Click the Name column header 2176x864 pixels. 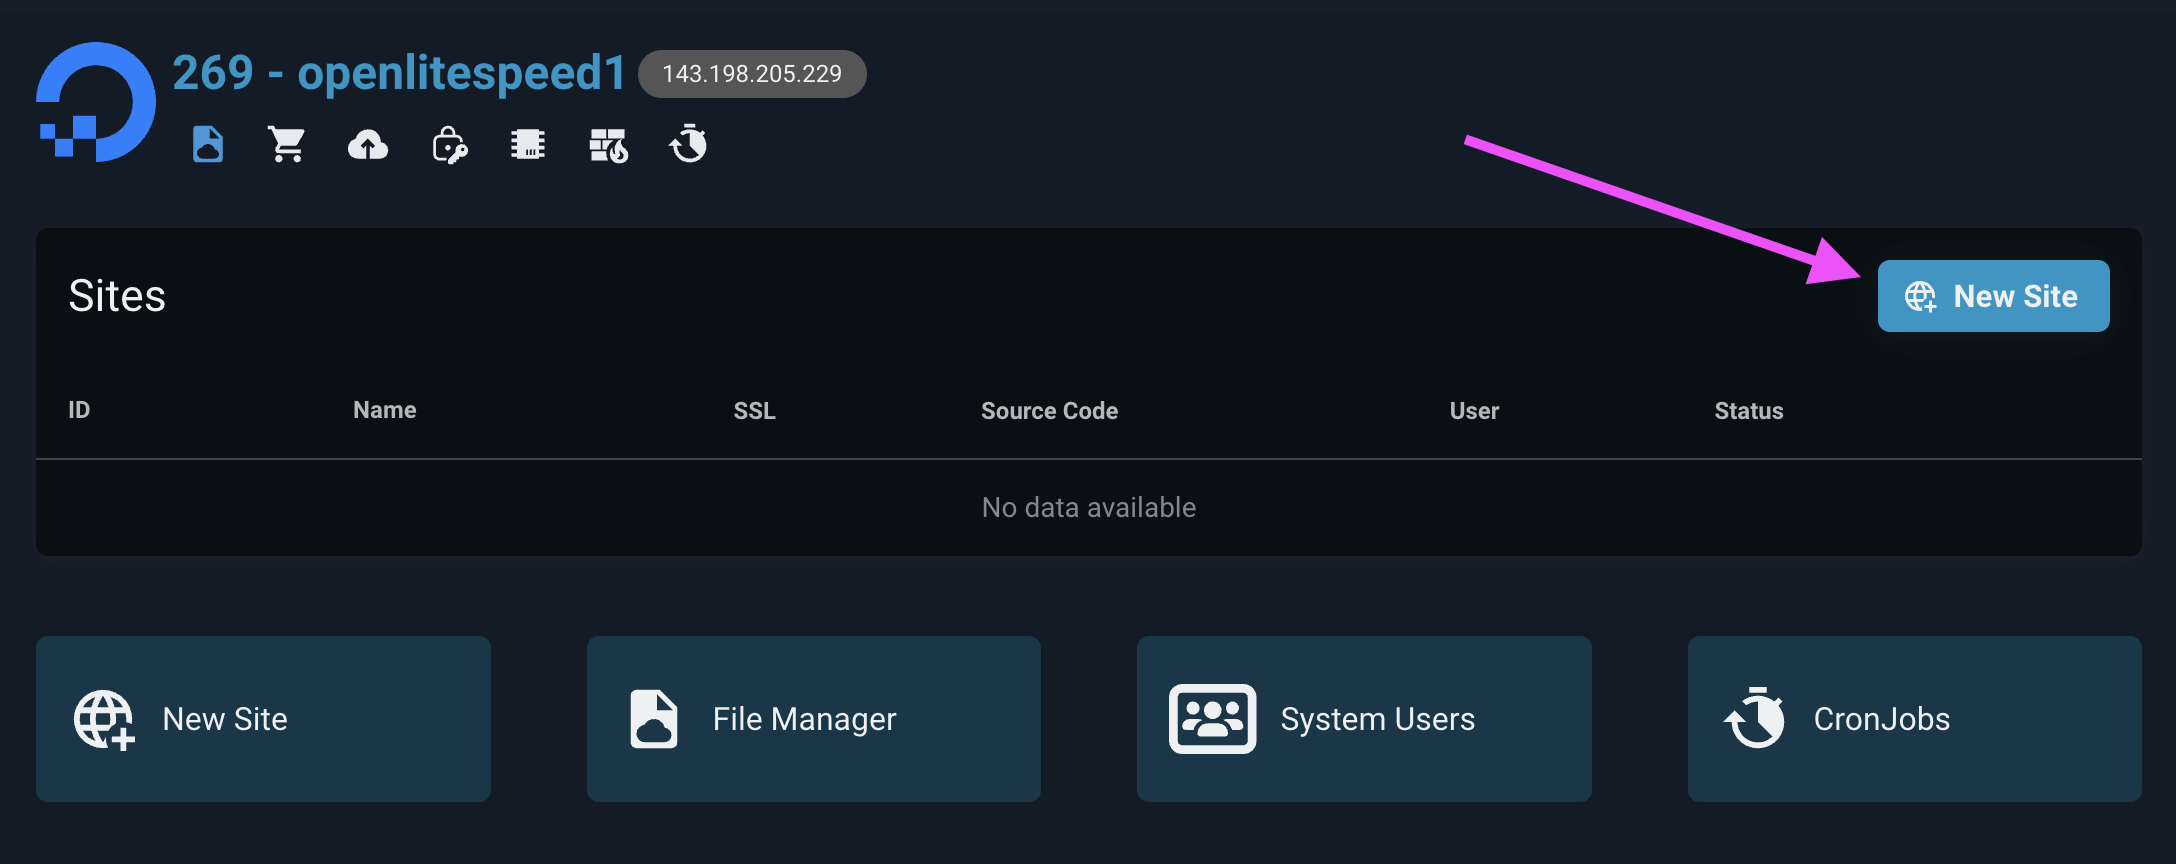click(x=384, y=410)
